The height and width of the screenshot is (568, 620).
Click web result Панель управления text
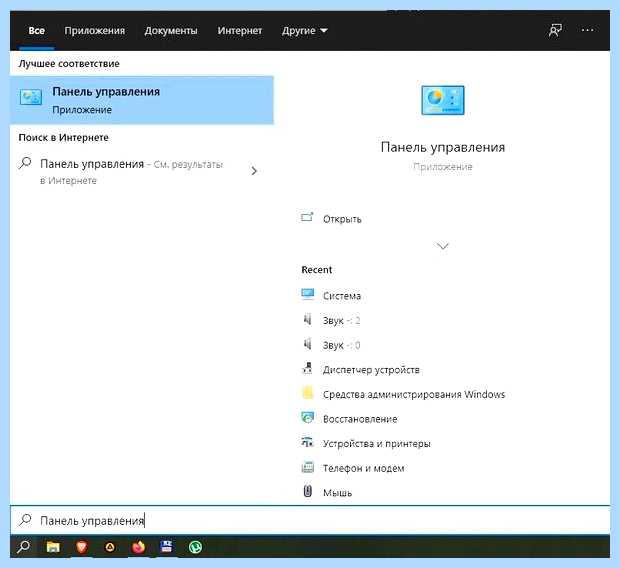pos(92,164)
